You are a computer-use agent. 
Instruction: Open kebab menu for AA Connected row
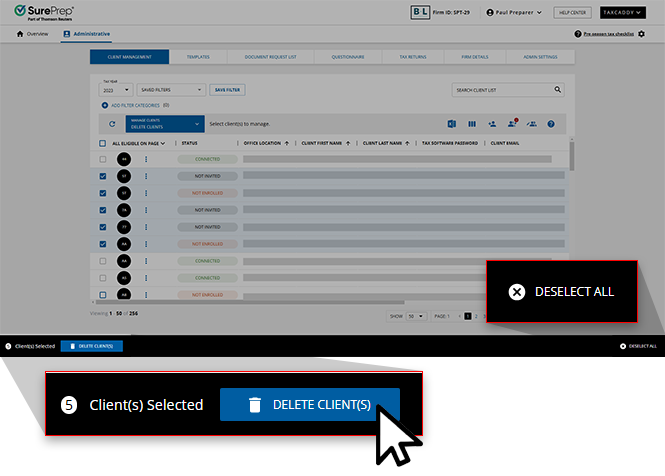coord(146,261)
